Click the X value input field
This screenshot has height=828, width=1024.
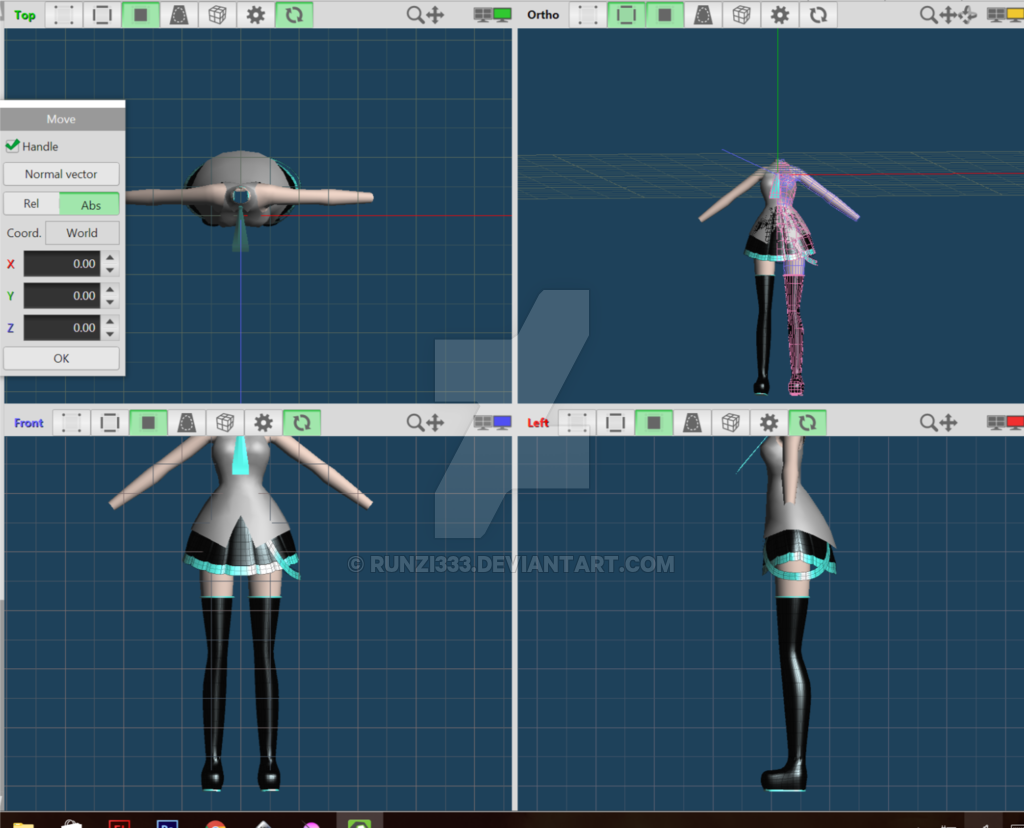pyautogui.click(x=62, y=264)
